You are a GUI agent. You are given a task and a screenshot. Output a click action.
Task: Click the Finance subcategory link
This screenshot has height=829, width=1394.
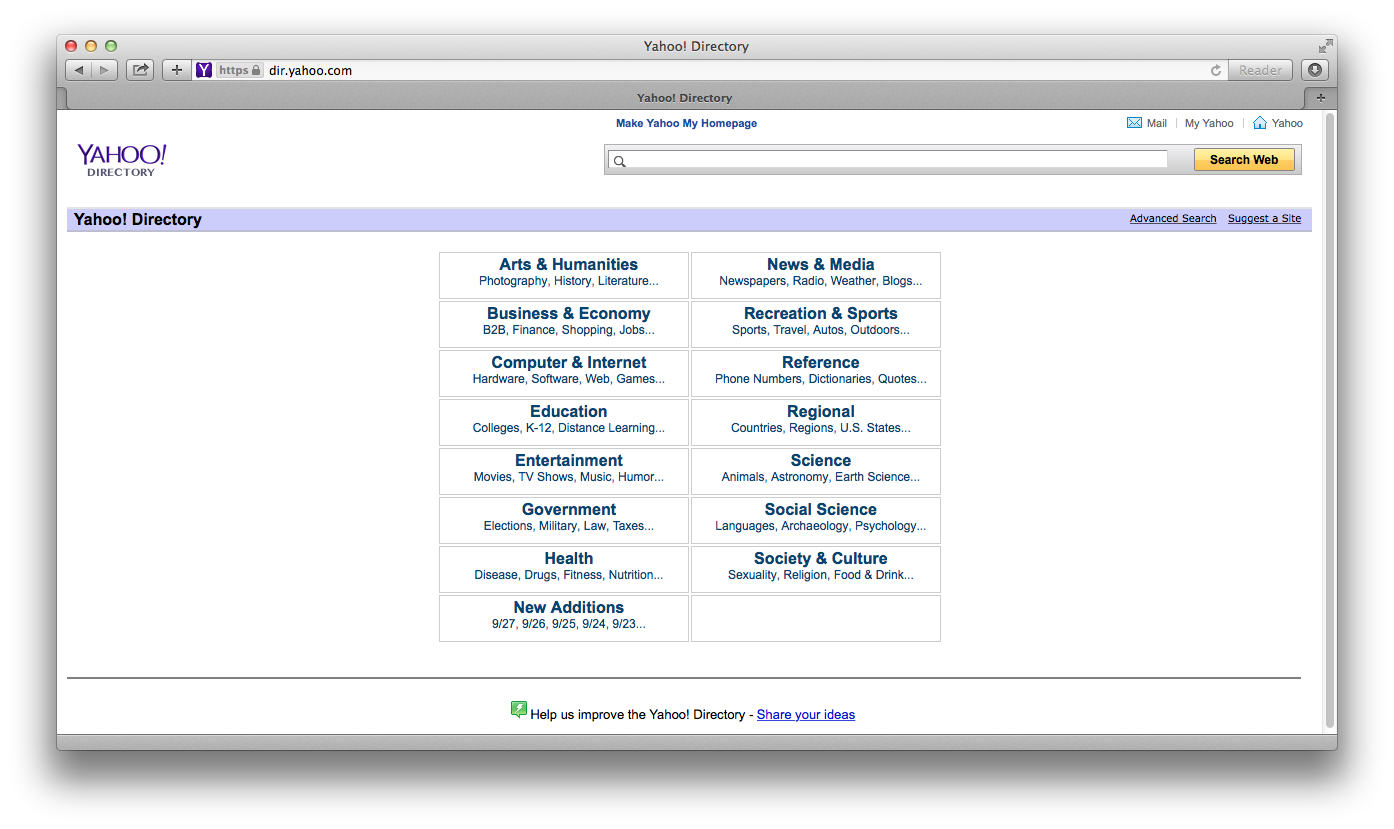pos(533,330)
